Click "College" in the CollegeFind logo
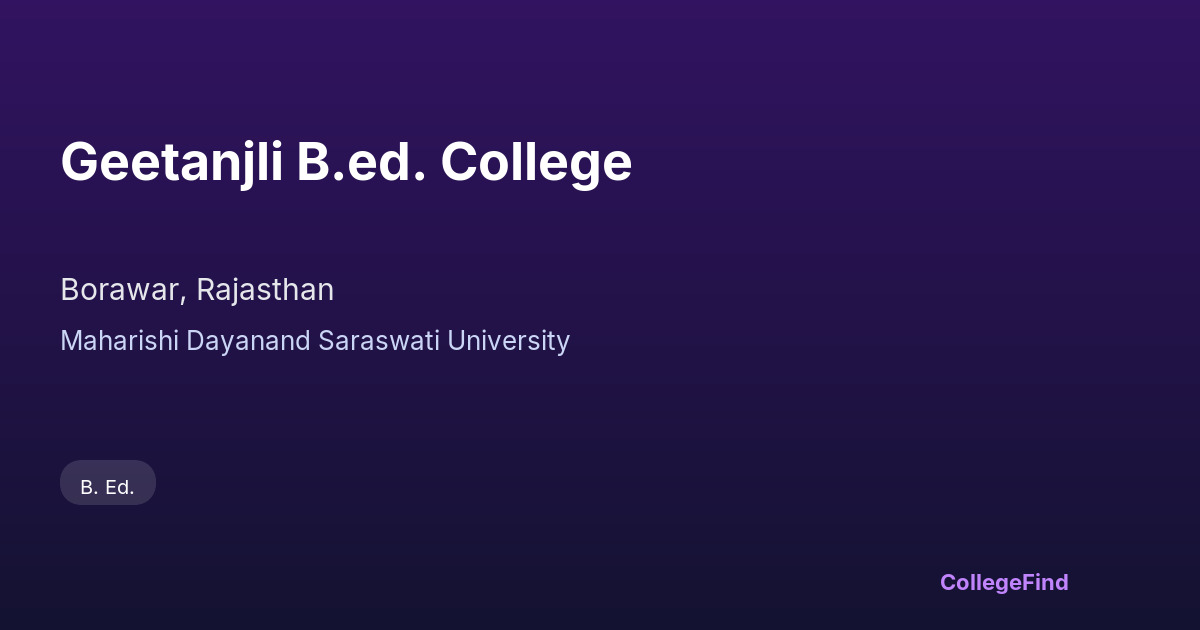1200x630 pixels. (981, 582)
